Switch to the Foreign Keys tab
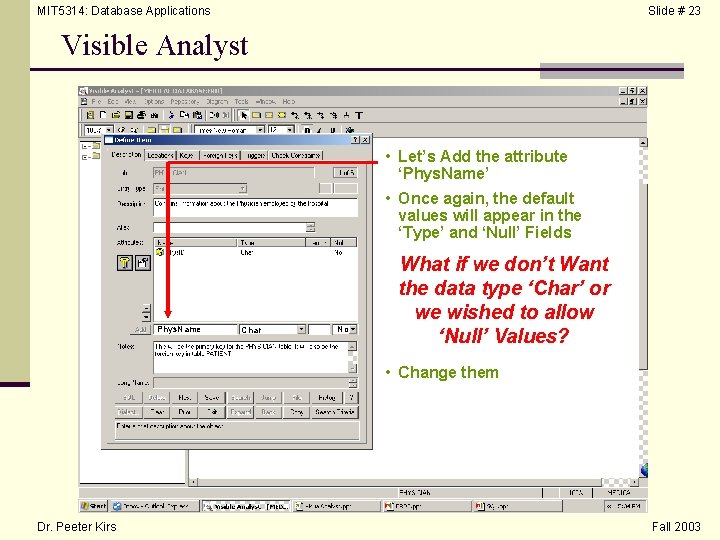Screen dimensions: 720x540 tap(220, 156)
